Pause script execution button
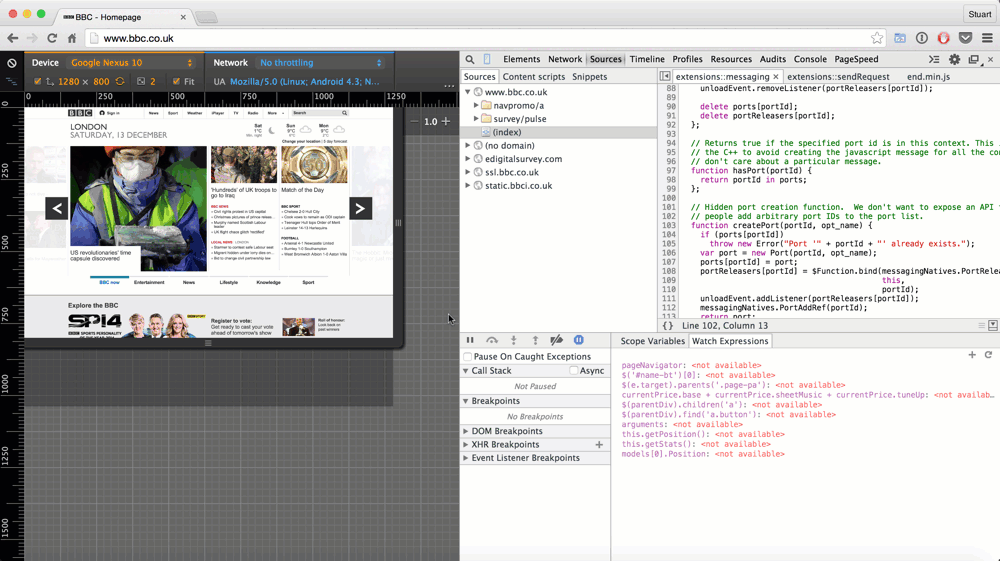 tap(470, 340)
